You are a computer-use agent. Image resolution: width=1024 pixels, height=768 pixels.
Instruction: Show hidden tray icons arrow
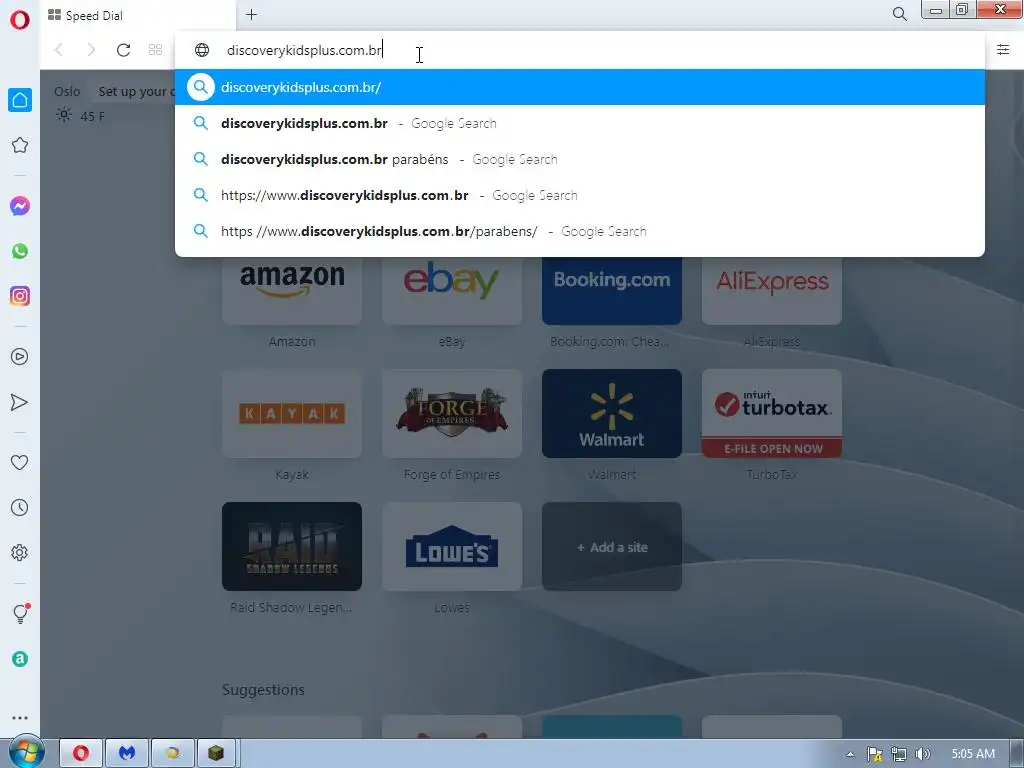(850, 754)
